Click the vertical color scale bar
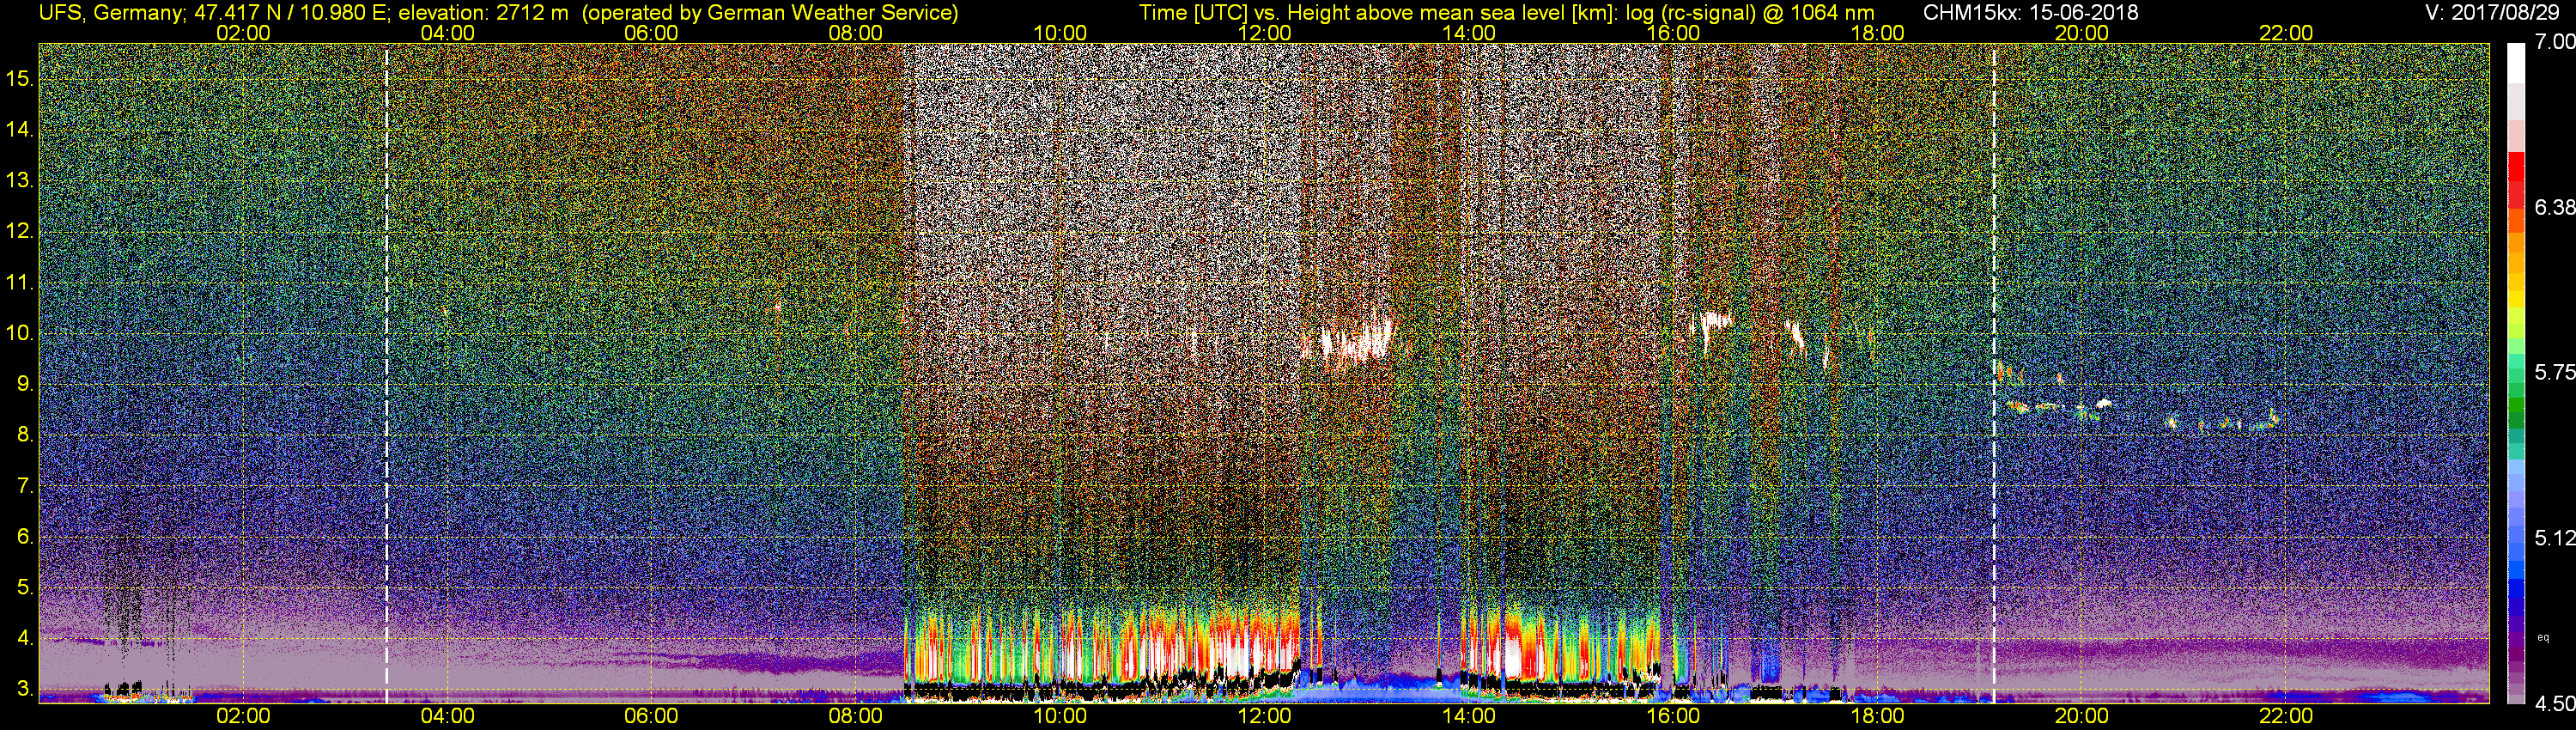 2517,373
